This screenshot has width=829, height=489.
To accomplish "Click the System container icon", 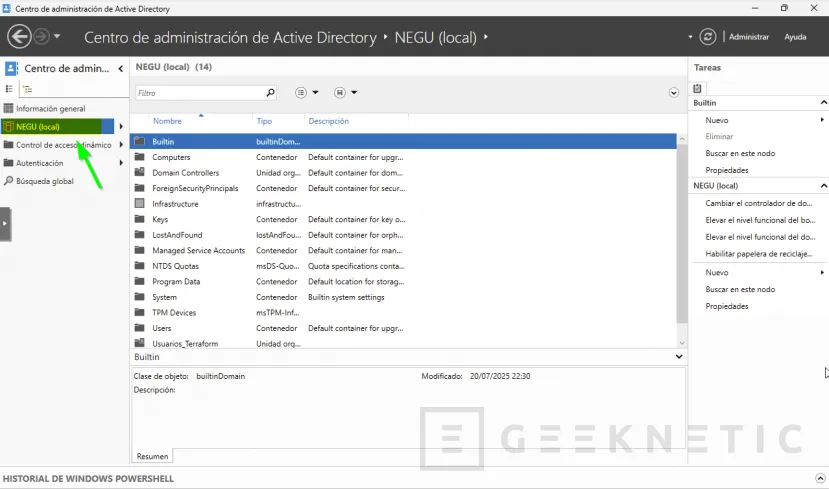I will [x=140, y=297].
